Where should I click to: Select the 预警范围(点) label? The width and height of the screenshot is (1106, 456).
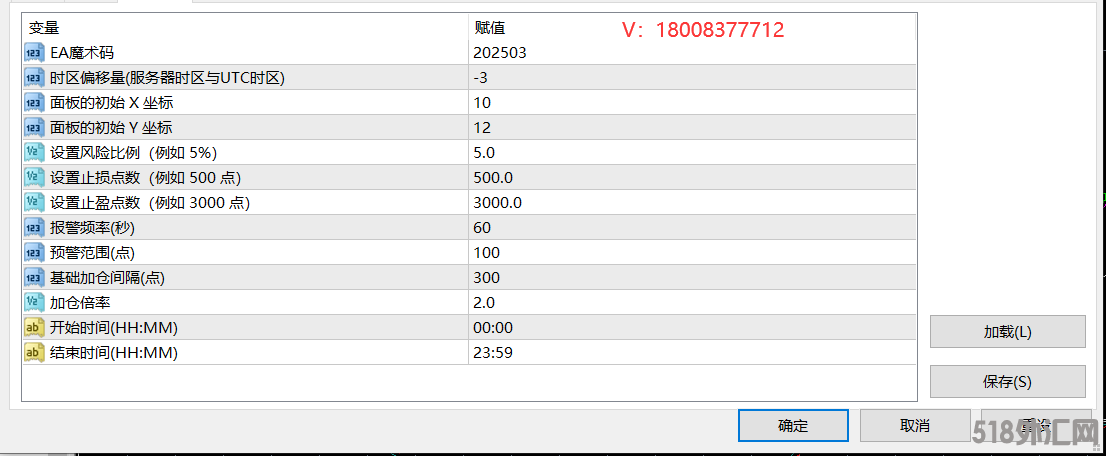92,253
